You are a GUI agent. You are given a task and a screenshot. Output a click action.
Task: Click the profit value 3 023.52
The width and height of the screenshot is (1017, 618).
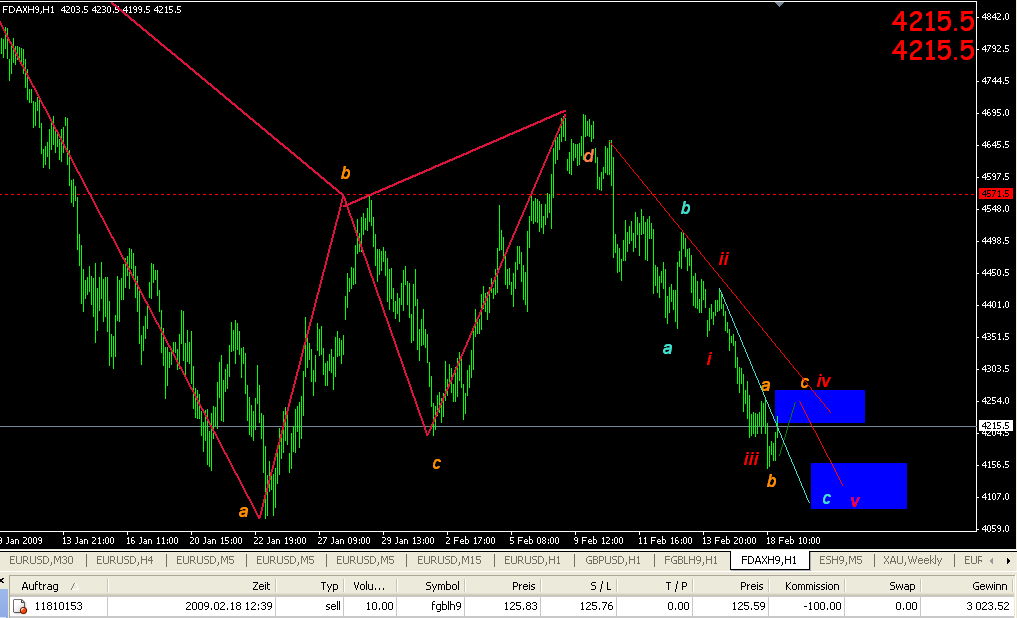(x=987, y=606)
